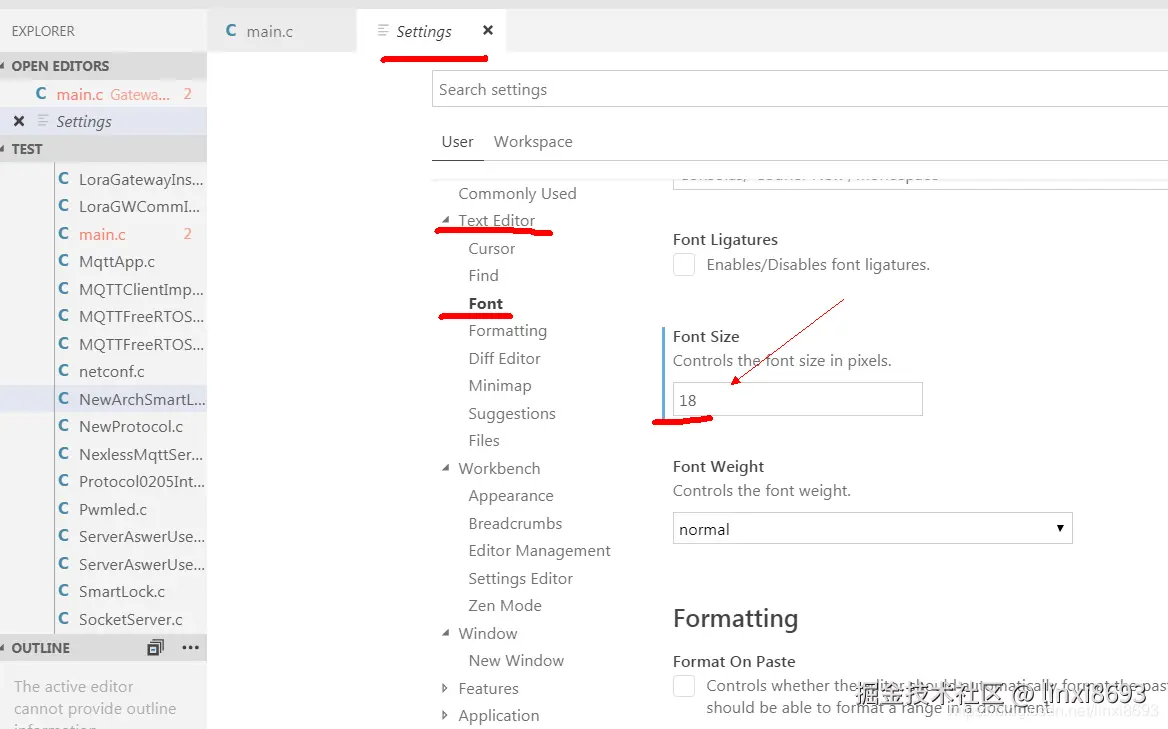The width and height of the screenshot is (1168, 729).
Task: Click the C file icon beside main.c tab
Action: pos(231,31)
